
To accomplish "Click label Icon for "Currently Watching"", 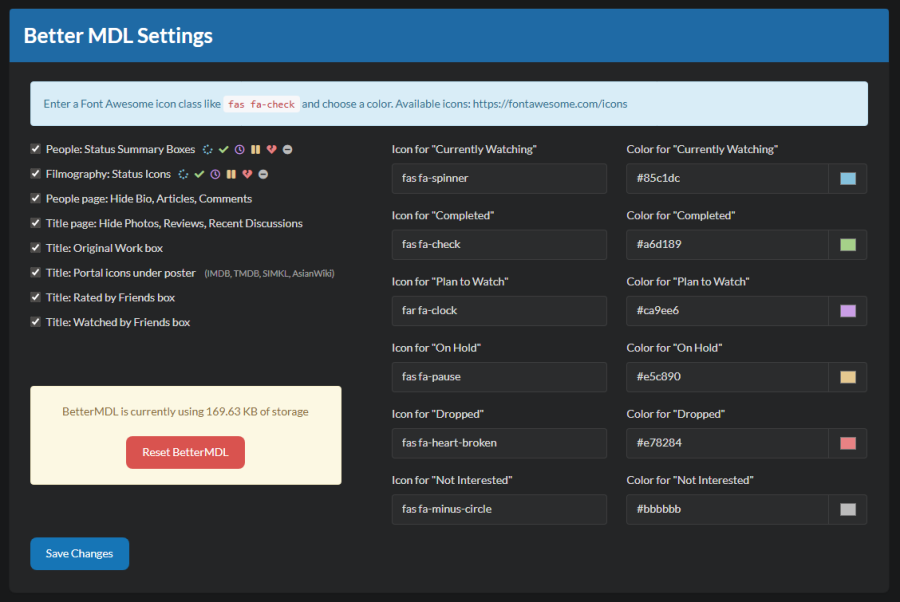I will coord(464,149).
